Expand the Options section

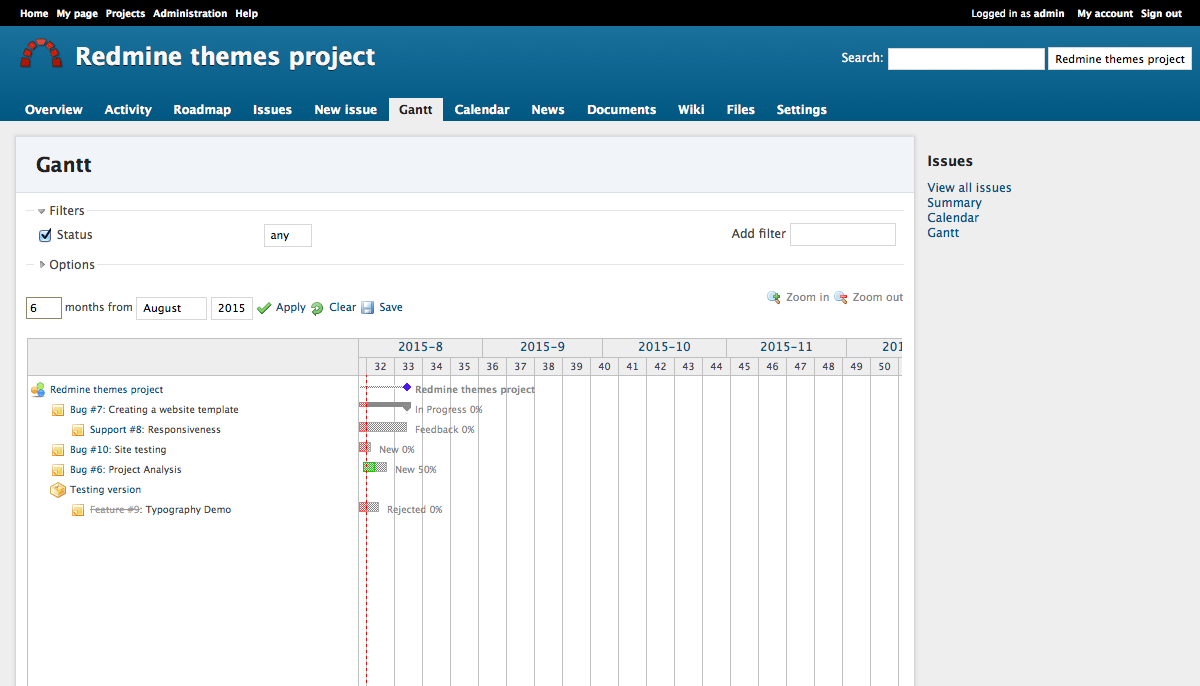coord(66,265)
